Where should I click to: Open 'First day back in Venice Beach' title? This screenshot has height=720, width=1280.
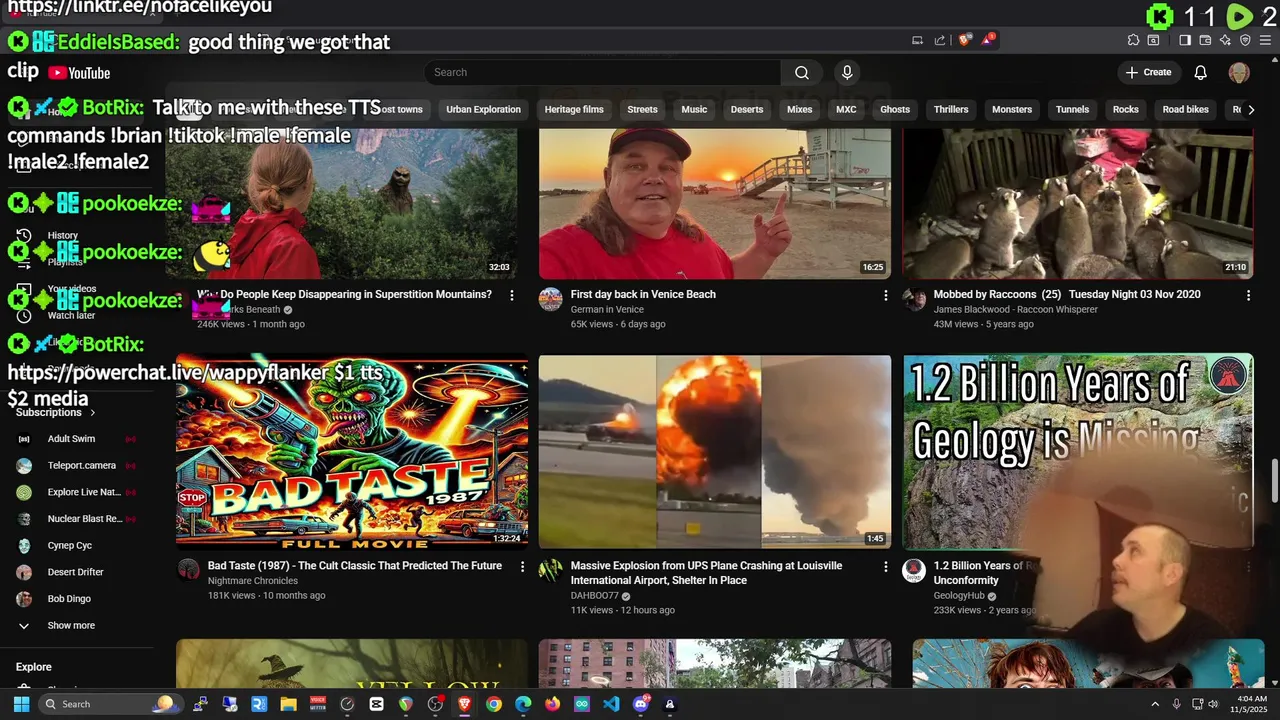643,295
